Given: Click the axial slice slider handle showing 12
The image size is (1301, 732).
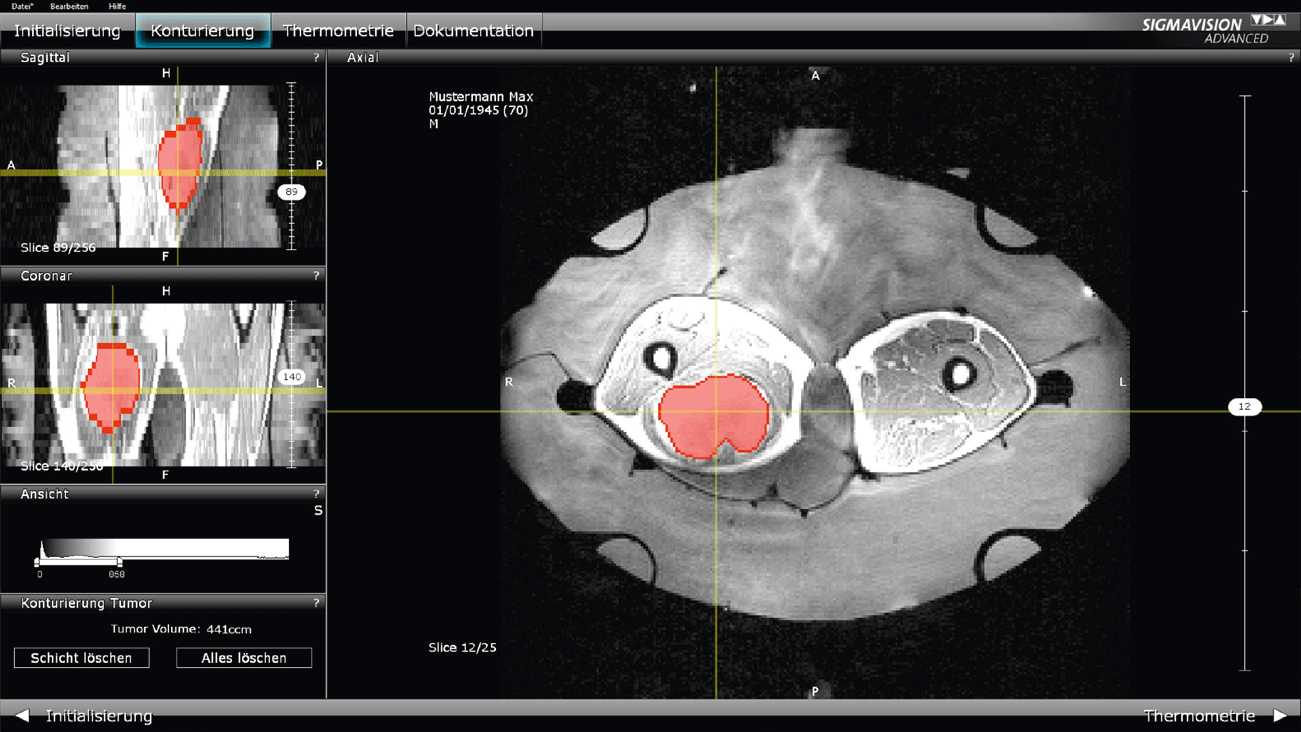Looking at the screenshot, I should pos(1244,407).
